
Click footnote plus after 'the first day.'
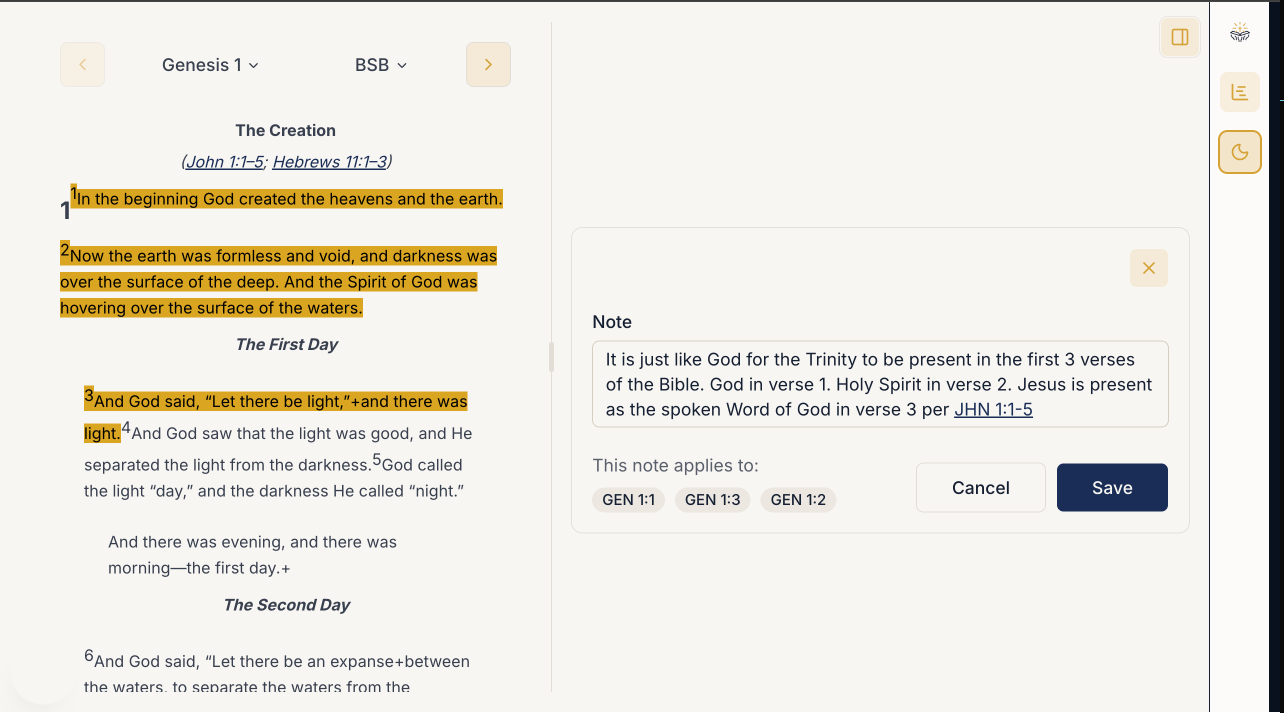tap(286, 568)
